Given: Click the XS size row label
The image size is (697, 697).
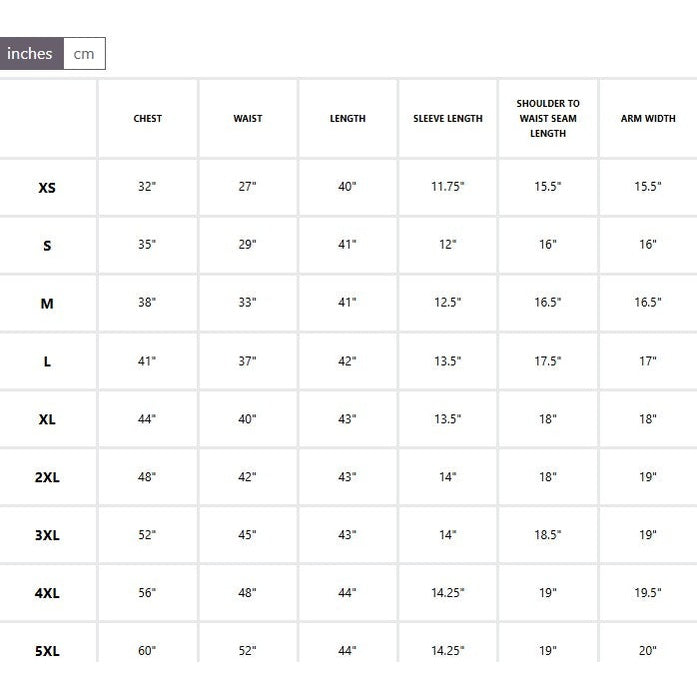Looking at the screenshot, I should coord(47,187).
